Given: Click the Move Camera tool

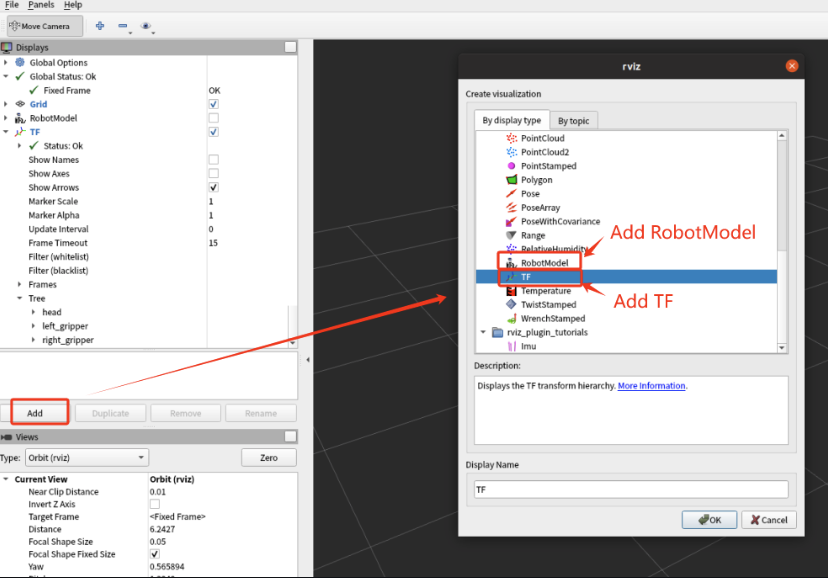Looking at the screenshot, I should point(38,26).
